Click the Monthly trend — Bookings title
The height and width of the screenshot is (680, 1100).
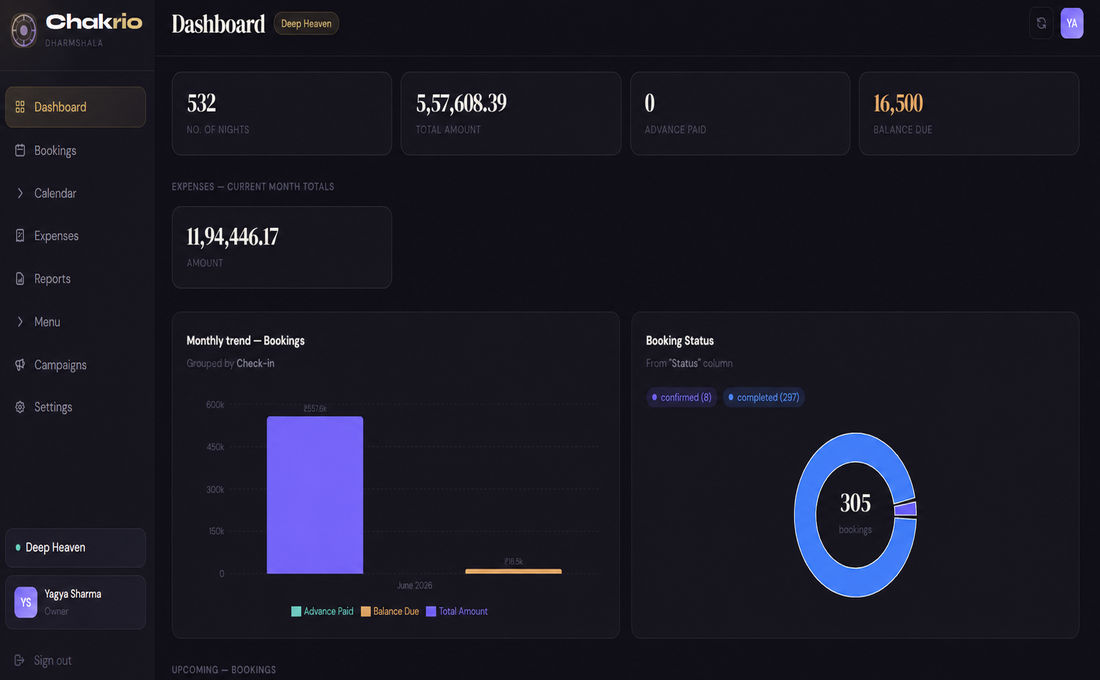click(x=246, y=340)
